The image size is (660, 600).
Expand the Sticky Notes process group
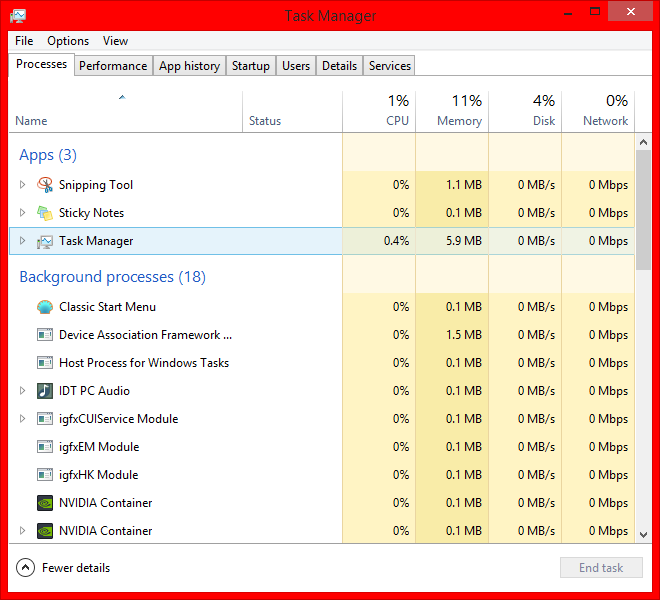(22, 213)
